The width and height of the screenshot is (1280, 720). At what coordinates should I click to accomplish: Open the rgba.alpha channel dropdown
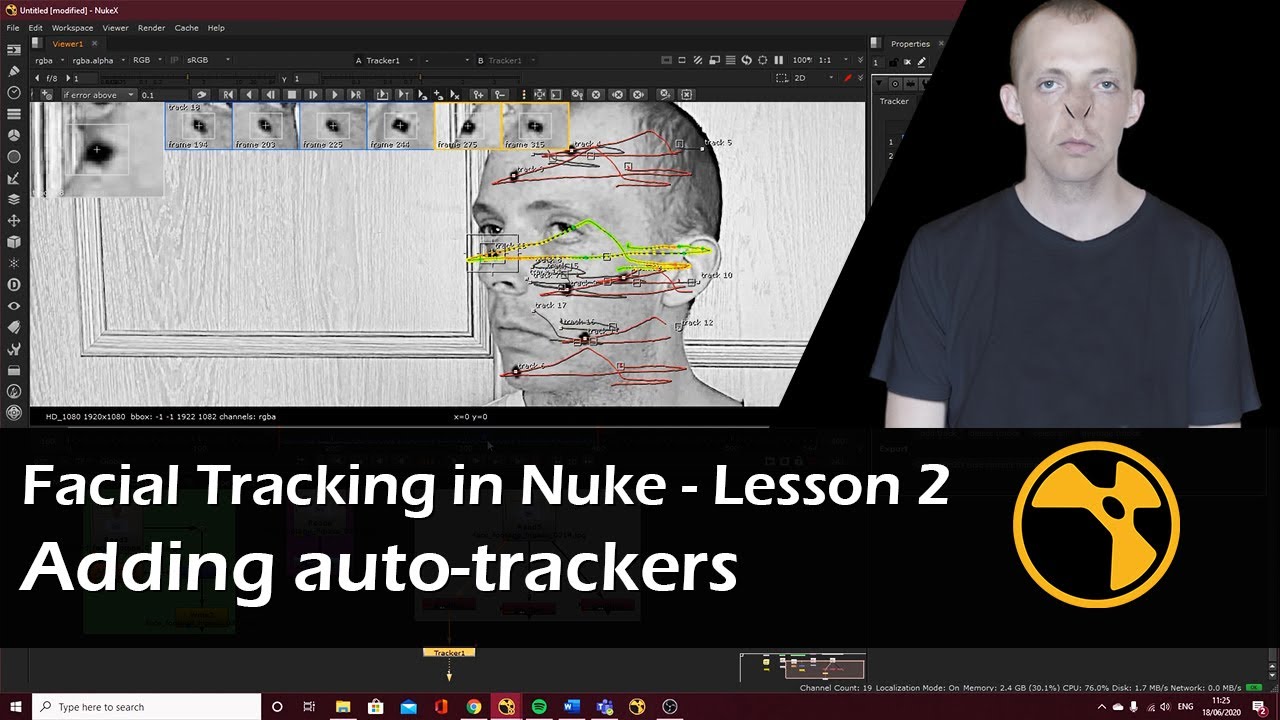click(x=98, y=60)
